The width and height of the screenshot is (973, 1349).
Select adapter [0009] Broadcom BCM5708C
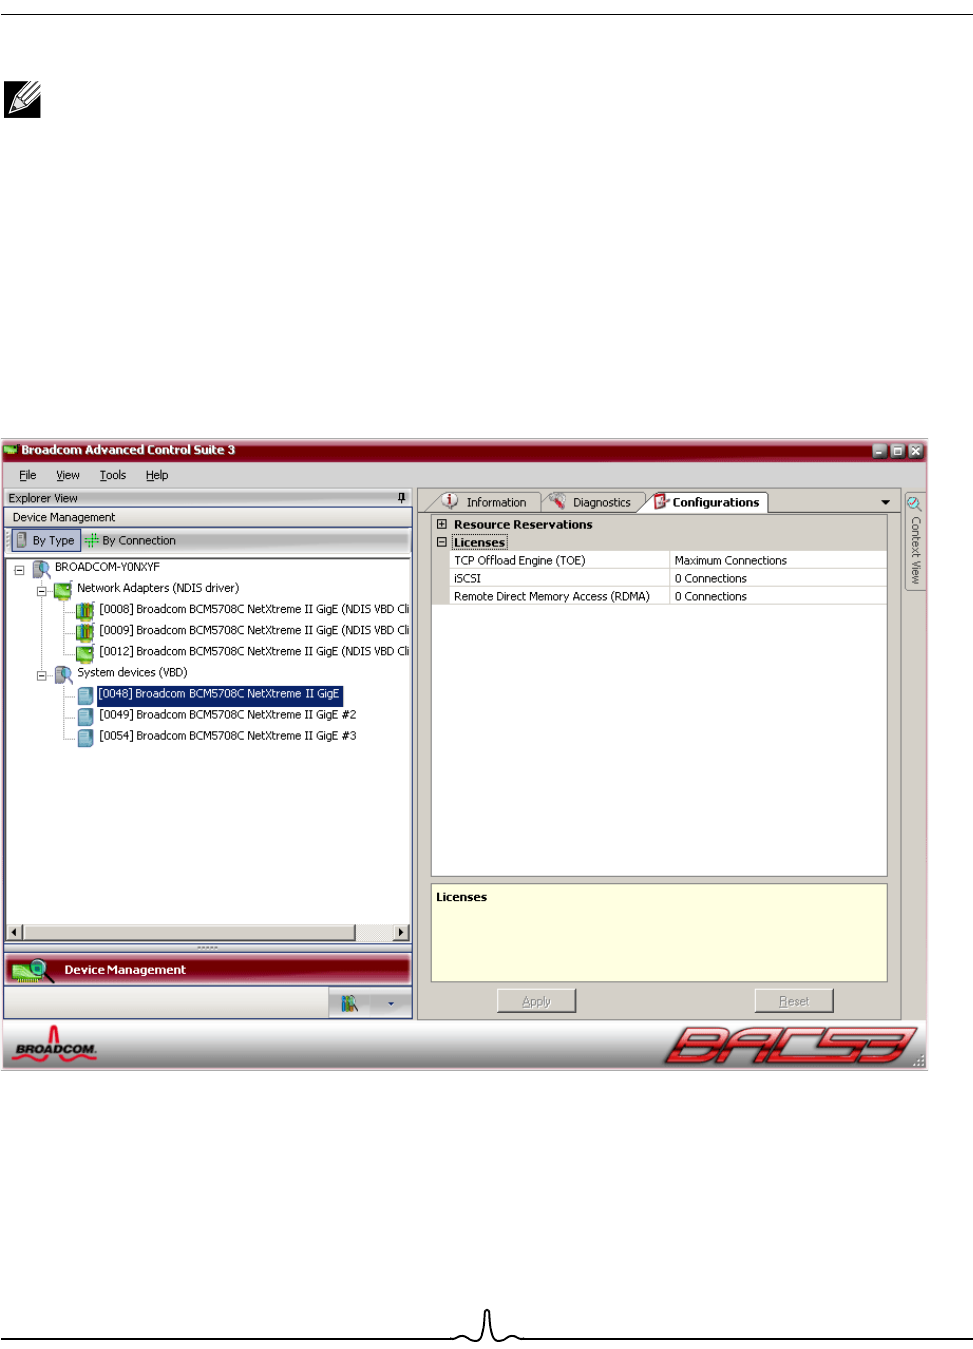(254, 630)
